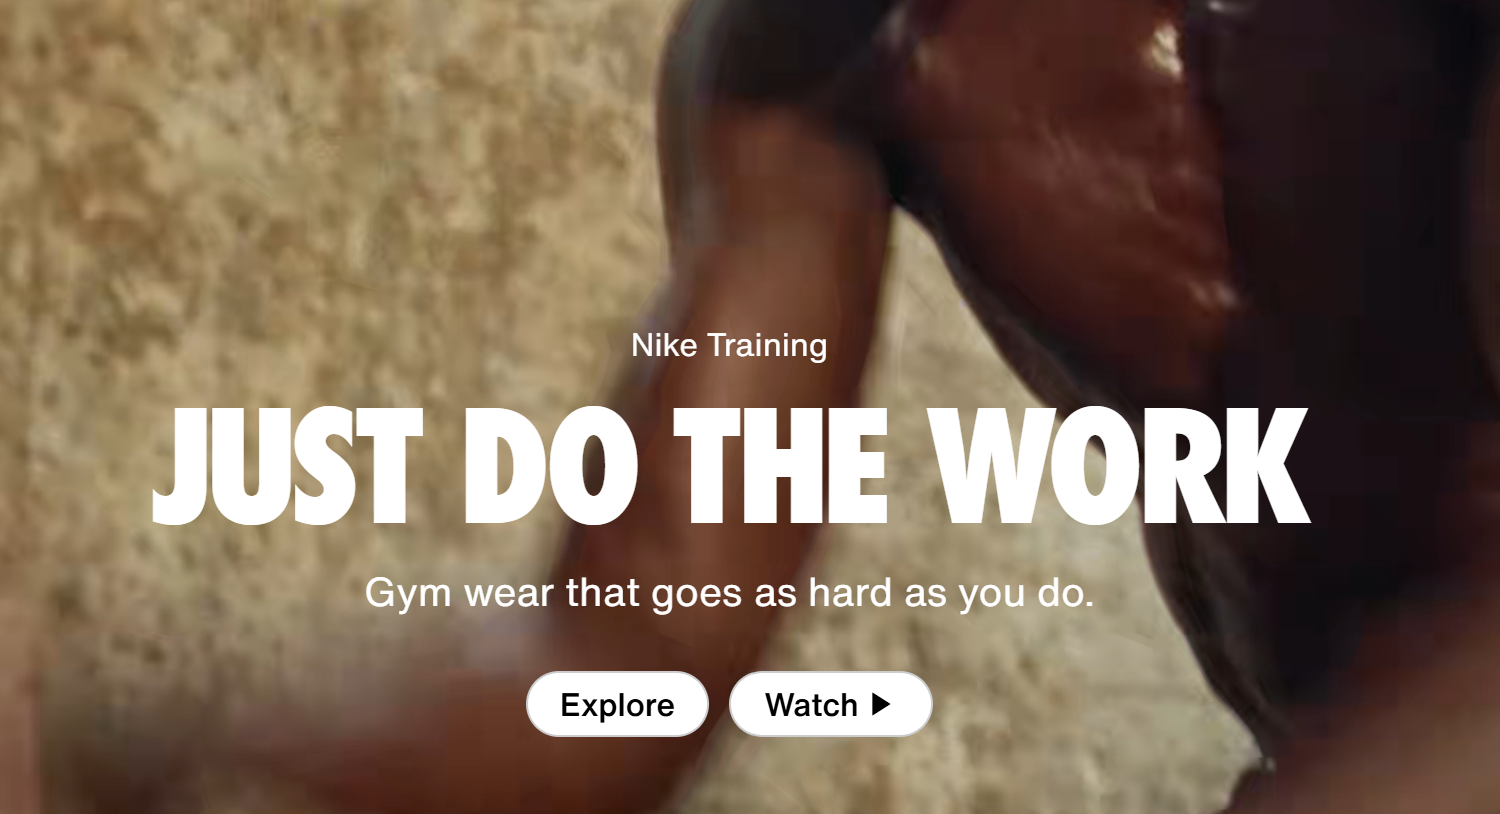The width and height of the screenshot is (1500, 814).
Task: Start the video with the Watch button
Action: tap(831, 704)
